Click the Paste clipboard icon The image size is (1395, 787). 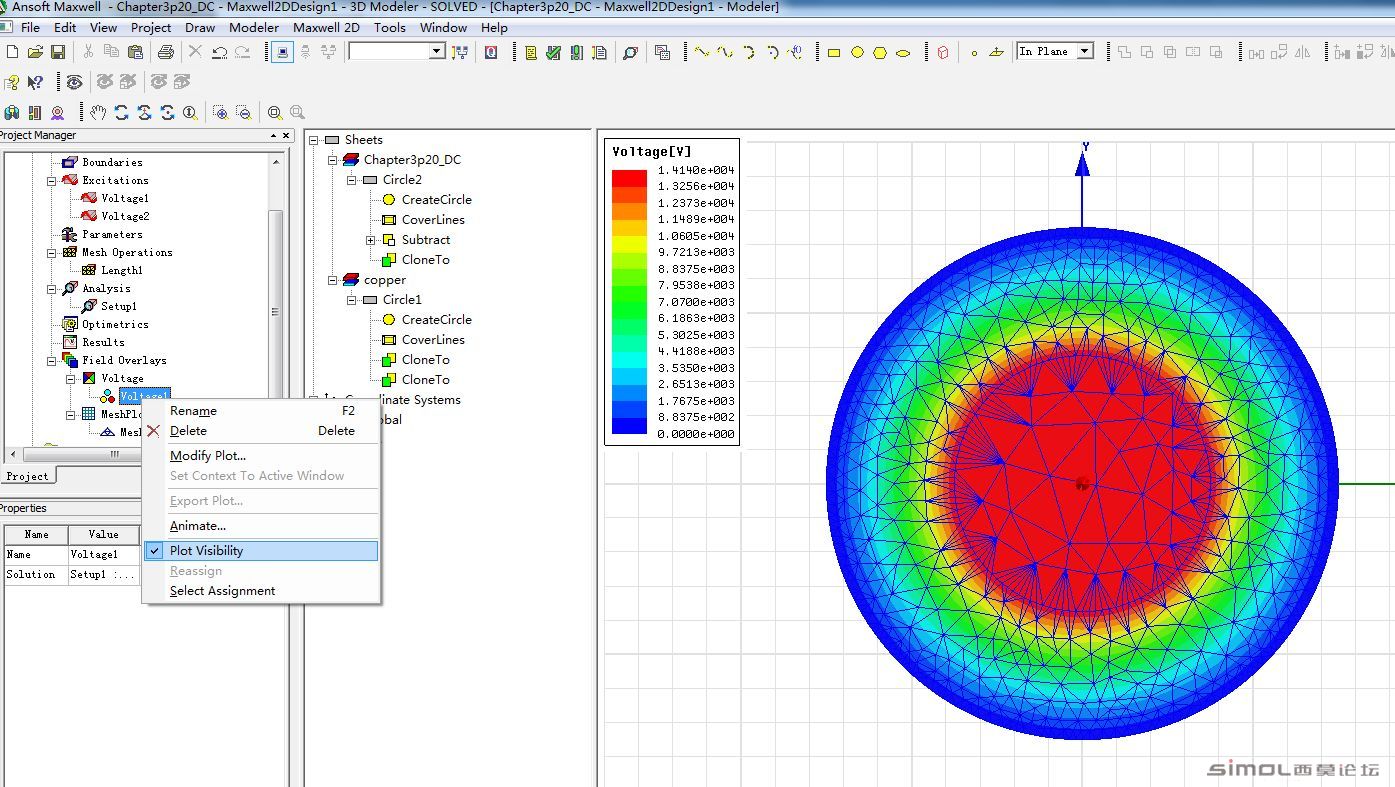135,52
